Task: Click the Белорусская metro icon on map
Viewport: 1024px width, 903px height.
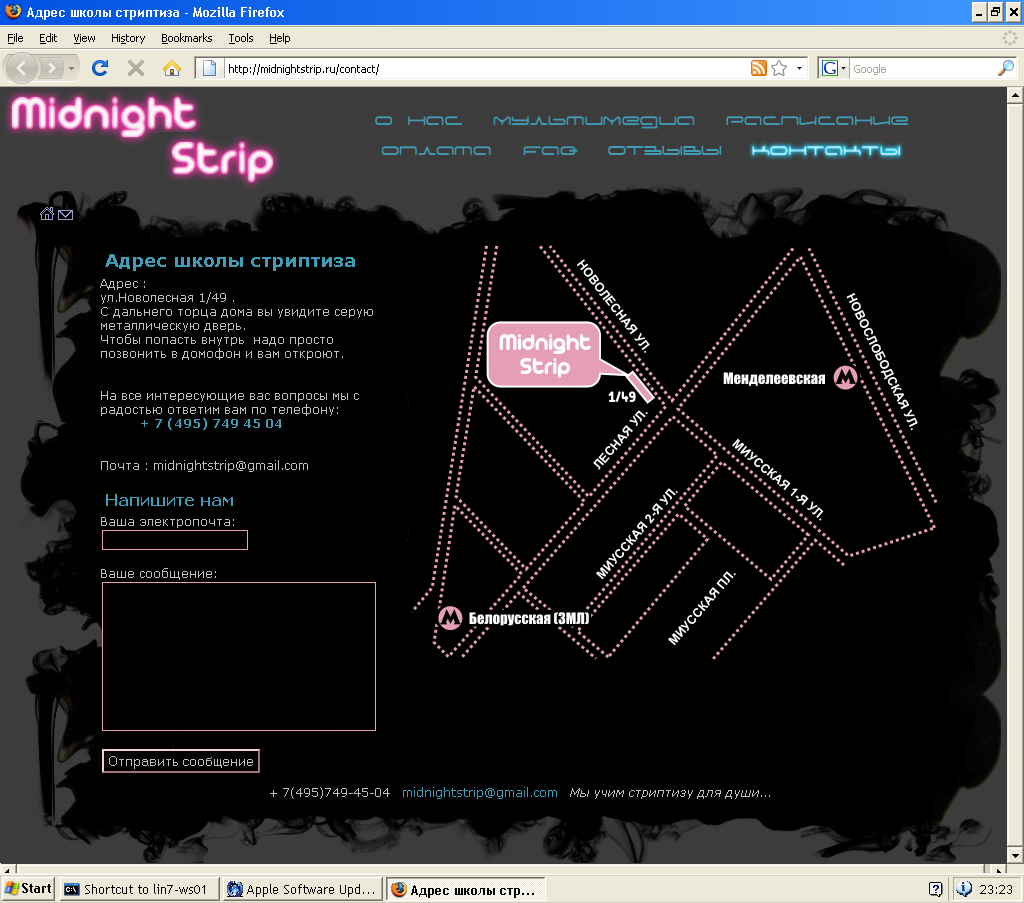Action: click(x=450, y=617)
